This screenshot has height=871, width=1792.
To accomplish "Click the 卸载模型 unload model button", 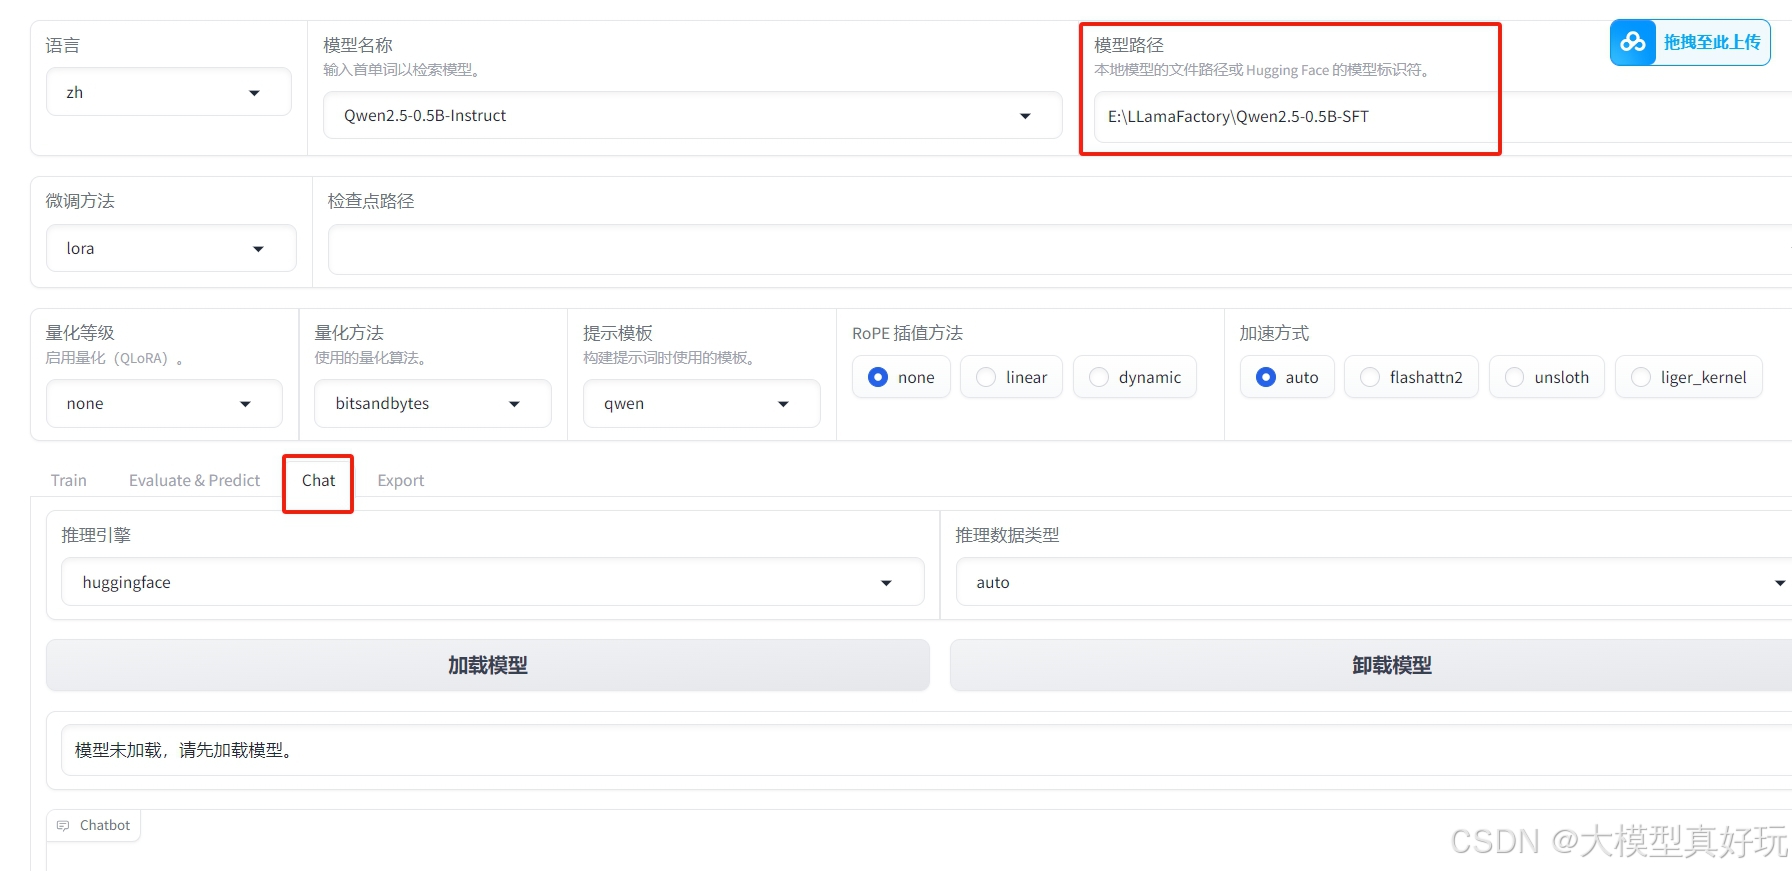I will (x=1371, y=665).
